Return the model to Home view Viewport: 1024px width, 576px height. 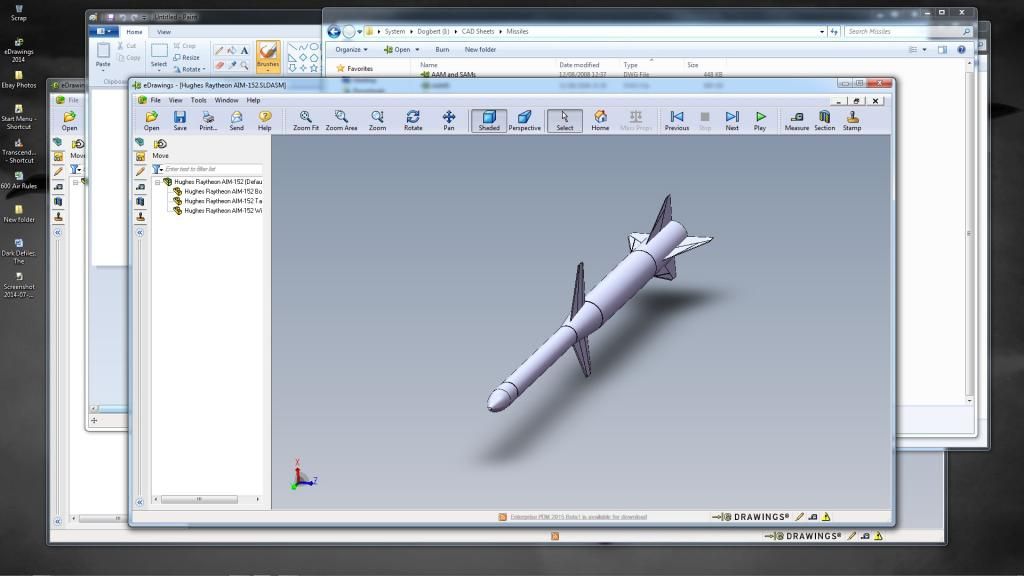600,121
